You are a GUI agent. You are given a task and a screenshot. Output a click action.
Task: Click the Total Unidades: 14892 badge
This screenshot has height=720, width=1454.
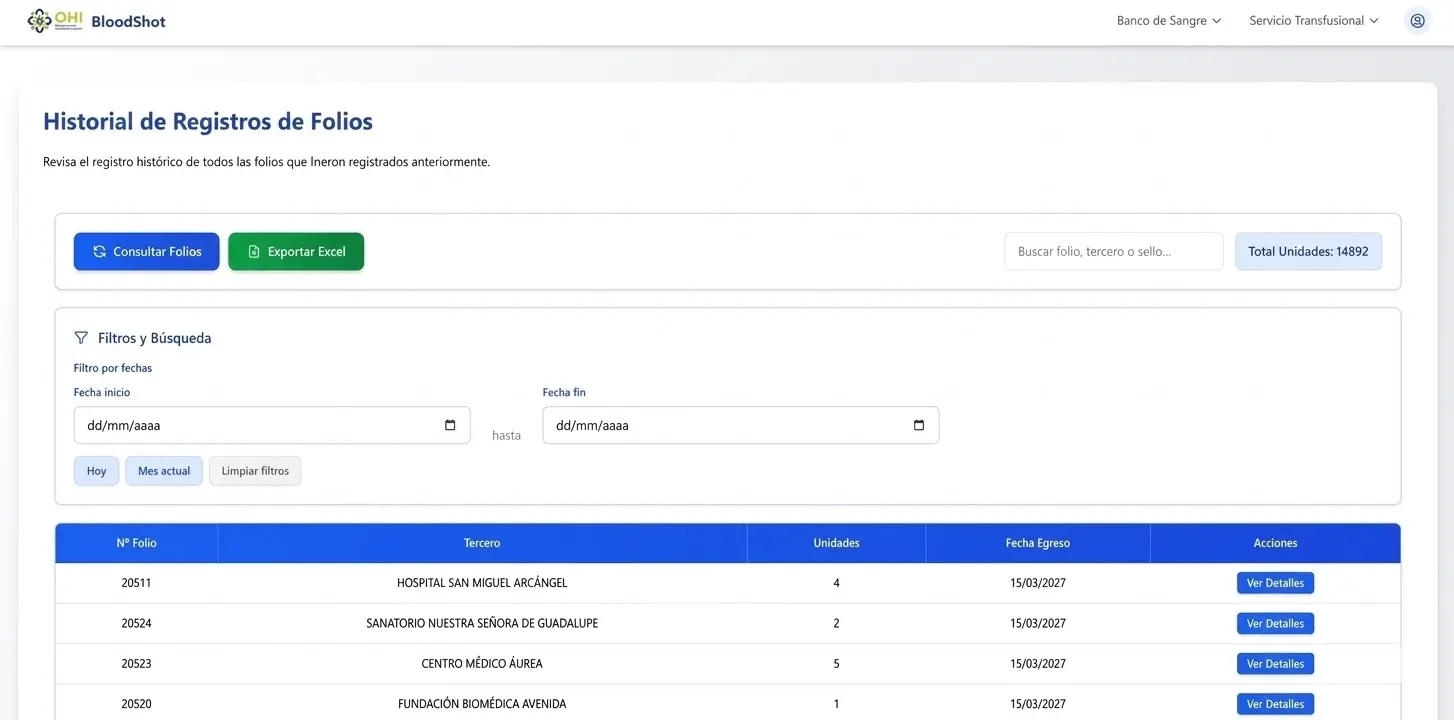tap(1308, 252)
